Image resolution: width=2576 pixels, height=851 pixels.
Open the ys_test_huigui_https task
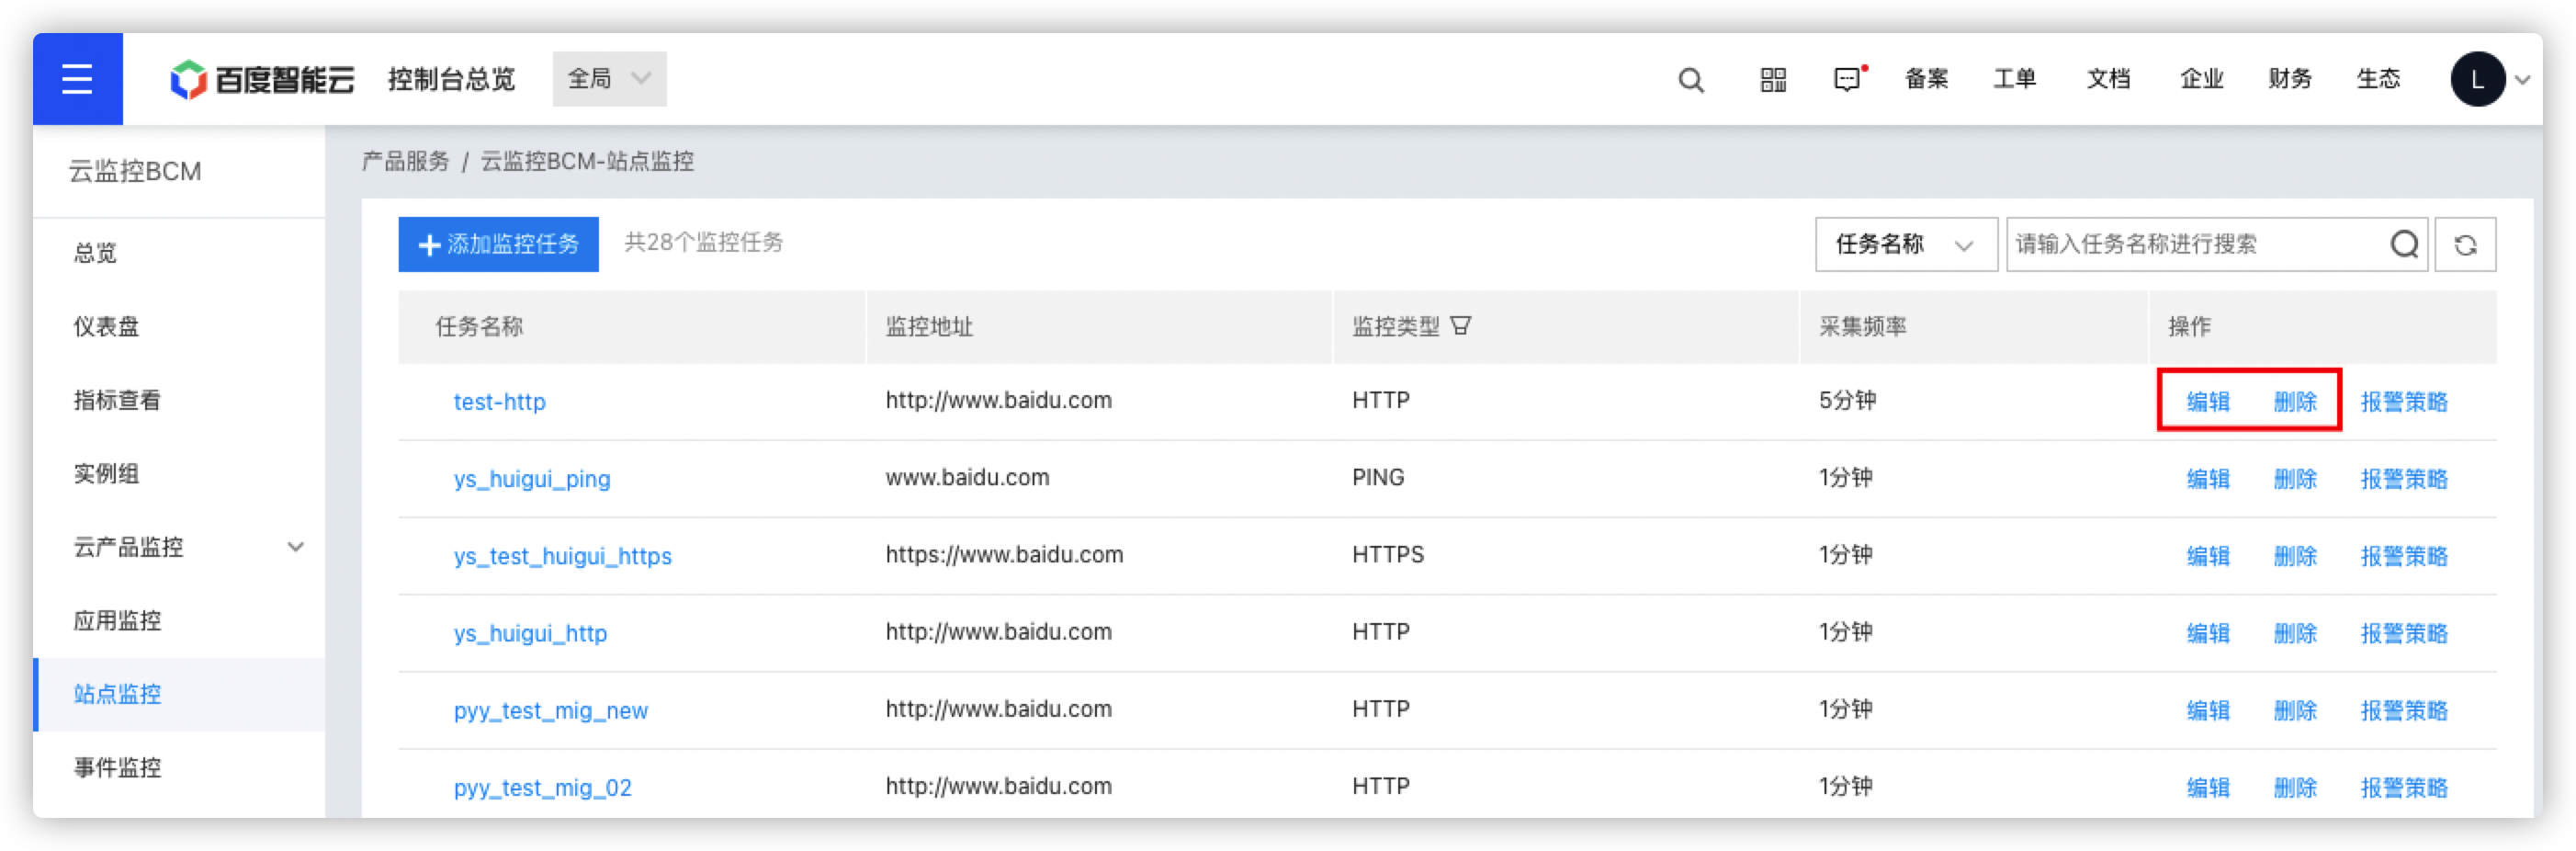coord(562,556)
